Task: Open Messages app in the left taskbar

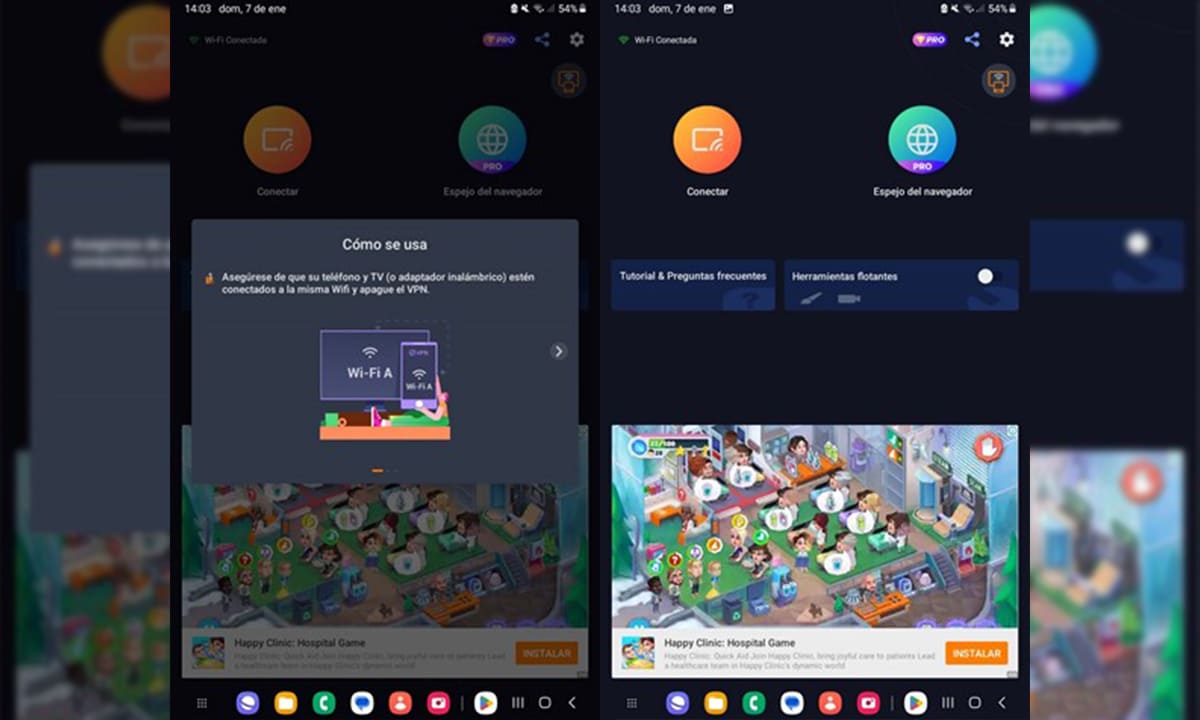Action: [x=362, y=703]
